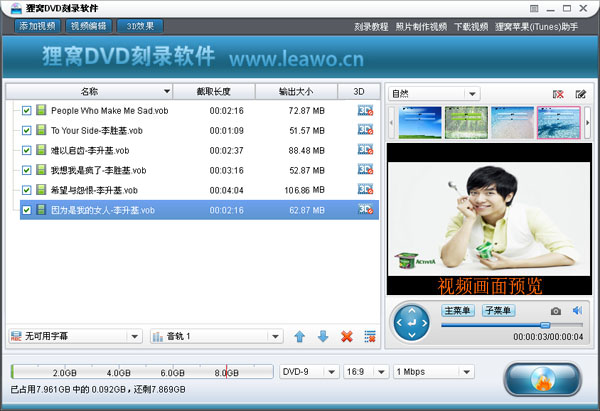Open the 1 Mbps bitrate dropdown
This screenshot has width=600, height=411.
pyautogui.click(x=434, y=372)
